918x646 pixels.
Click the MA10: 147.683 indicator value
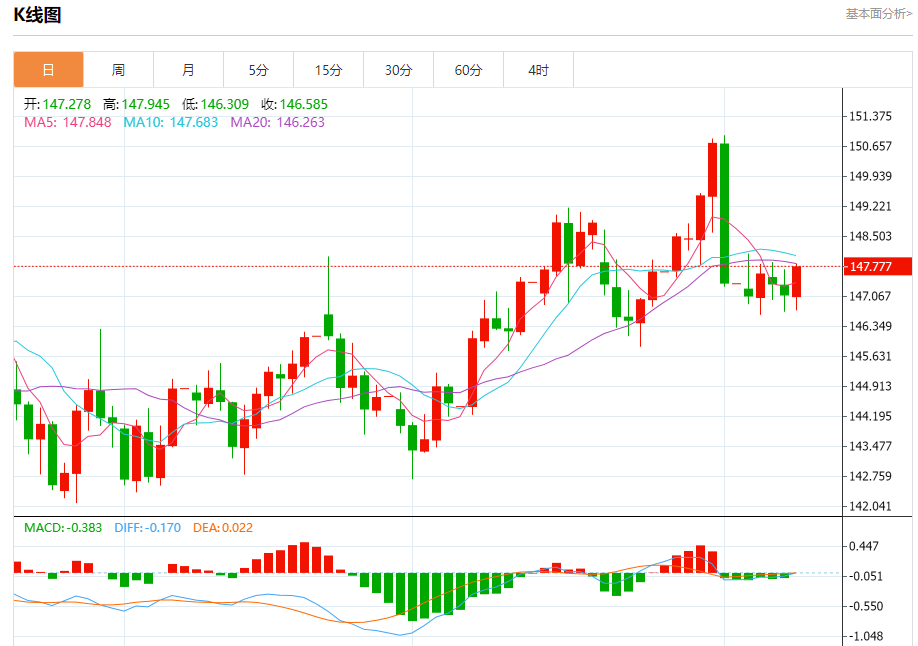tap(170, 122)
